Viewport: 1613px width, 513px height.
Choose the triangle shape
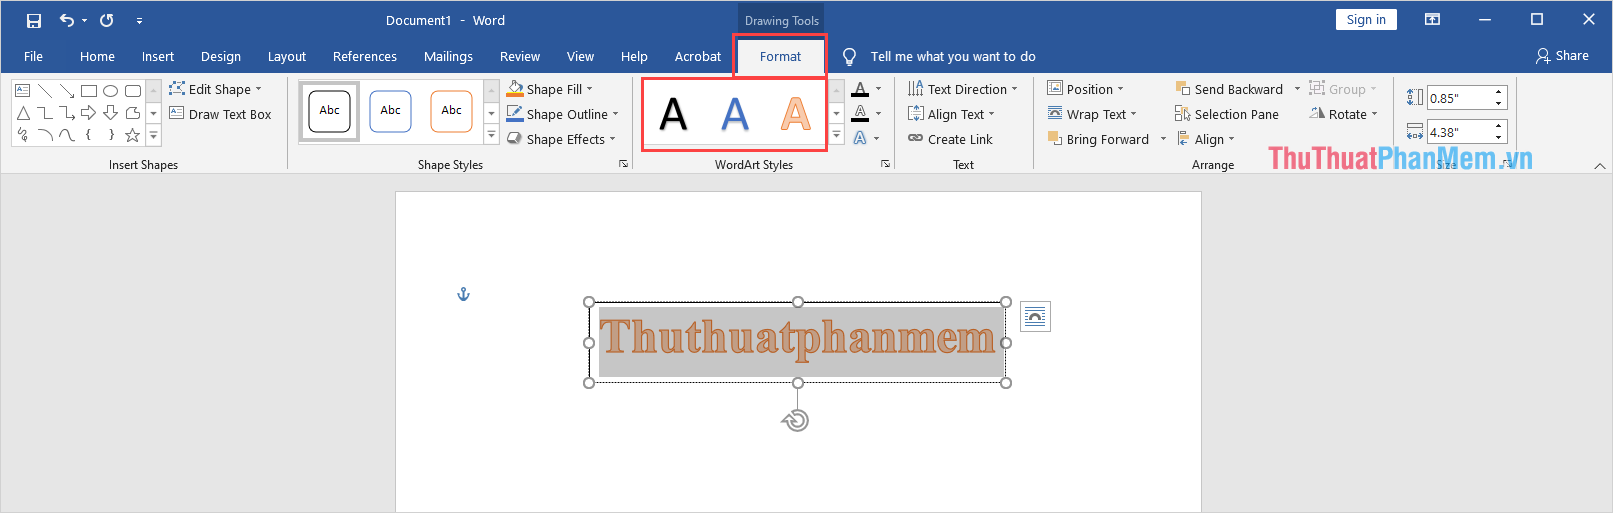click(x=23, y=113)
